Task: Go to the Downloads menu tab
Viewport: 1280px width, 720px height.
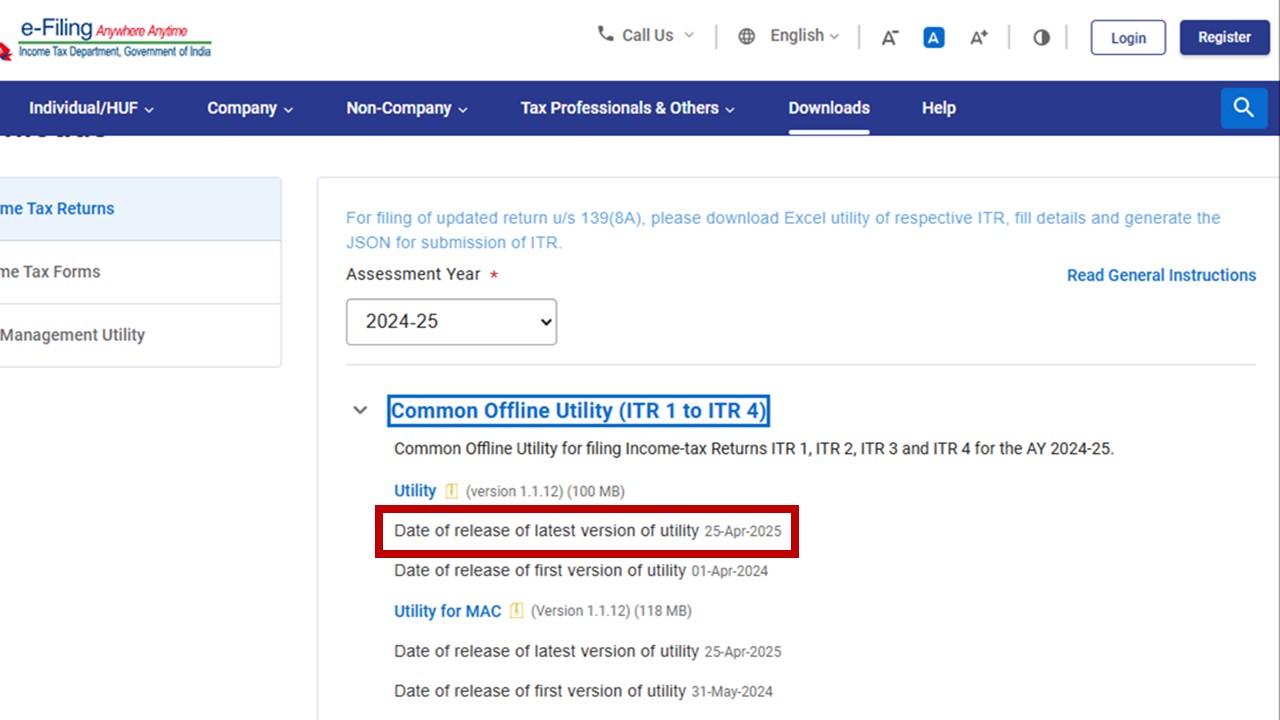Action: pos(829,108)
